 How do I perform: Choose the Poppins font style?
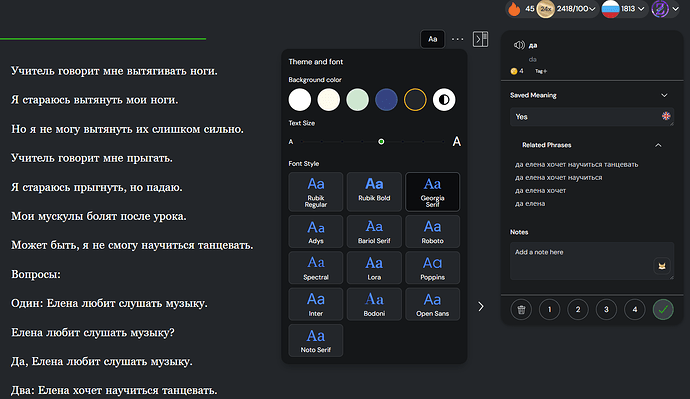(433, 267)
